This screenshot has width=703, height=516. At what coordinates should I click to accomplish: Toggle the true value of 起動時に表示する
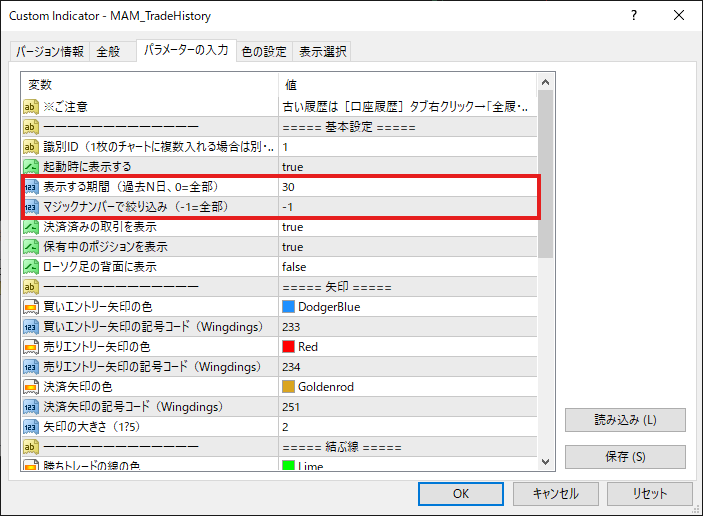(292, 167)
